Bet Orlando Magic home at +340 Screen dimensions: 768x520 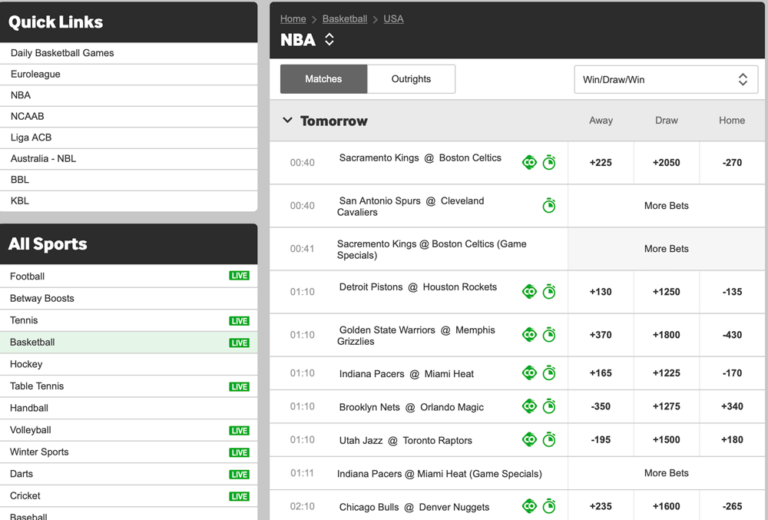pos(732,406)
